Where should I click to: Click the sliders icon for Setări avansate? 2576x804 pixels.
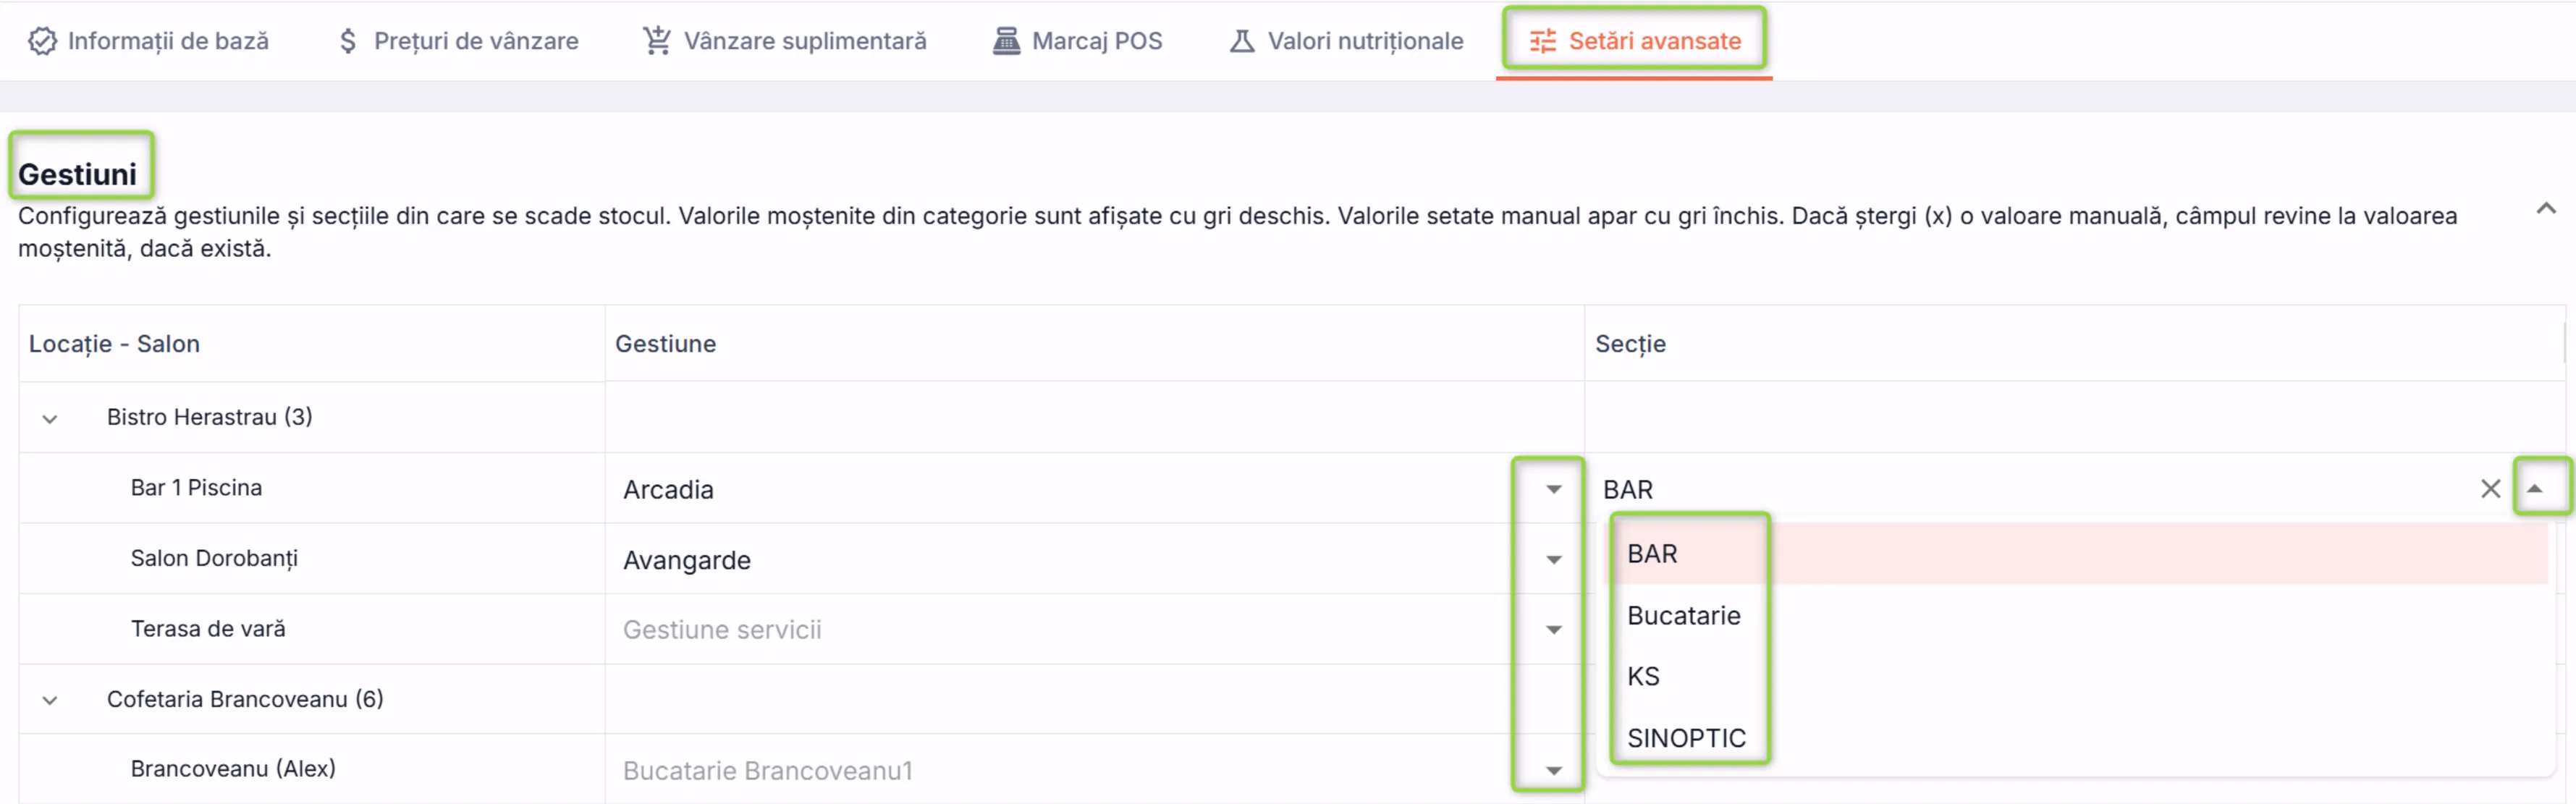1542,41
